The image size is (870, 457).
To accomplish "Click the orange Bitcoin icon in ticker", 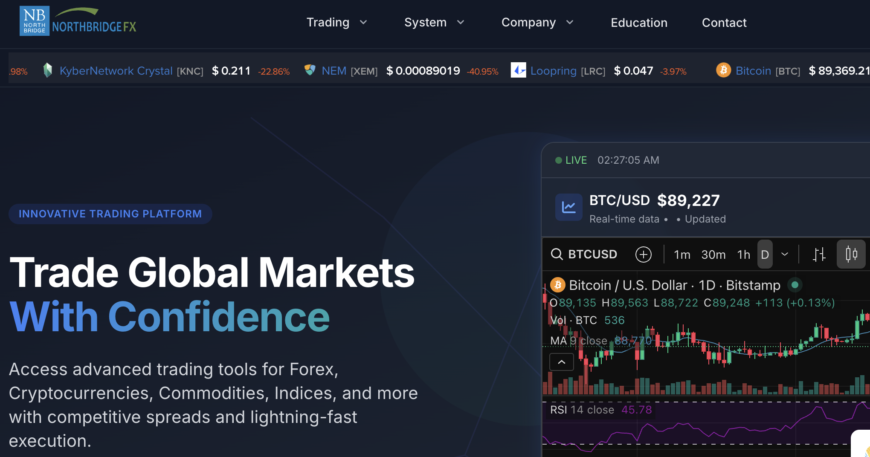I will [723, 70].
